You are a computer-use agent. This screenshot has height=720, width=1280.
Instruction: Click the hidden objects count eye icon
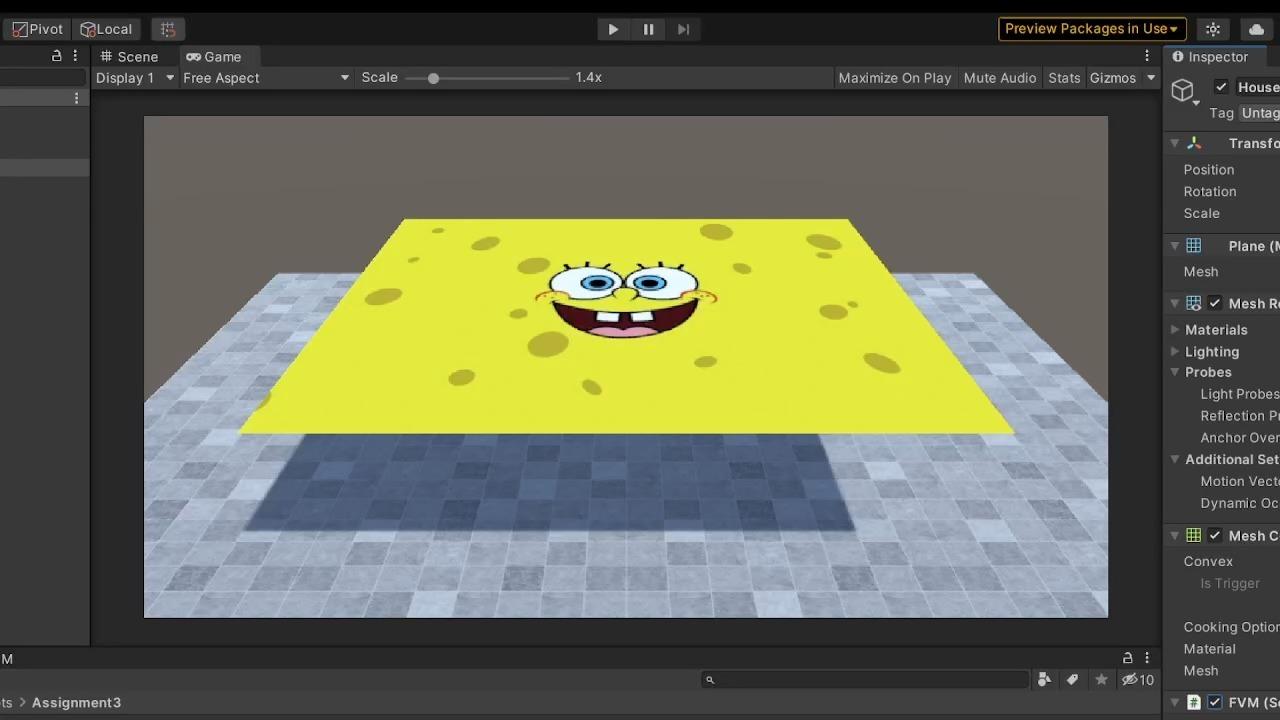[1131, 679]
